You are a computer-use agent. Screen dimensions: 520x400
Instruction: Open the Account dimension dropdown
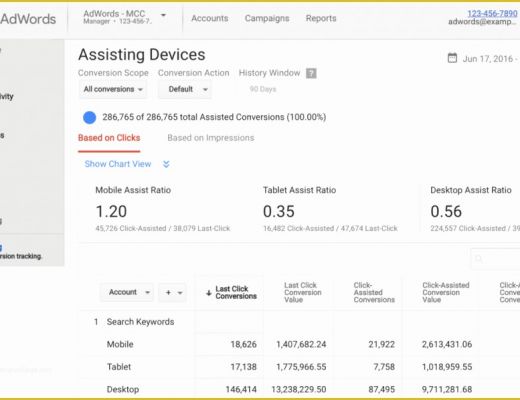[x=127, y=292]
